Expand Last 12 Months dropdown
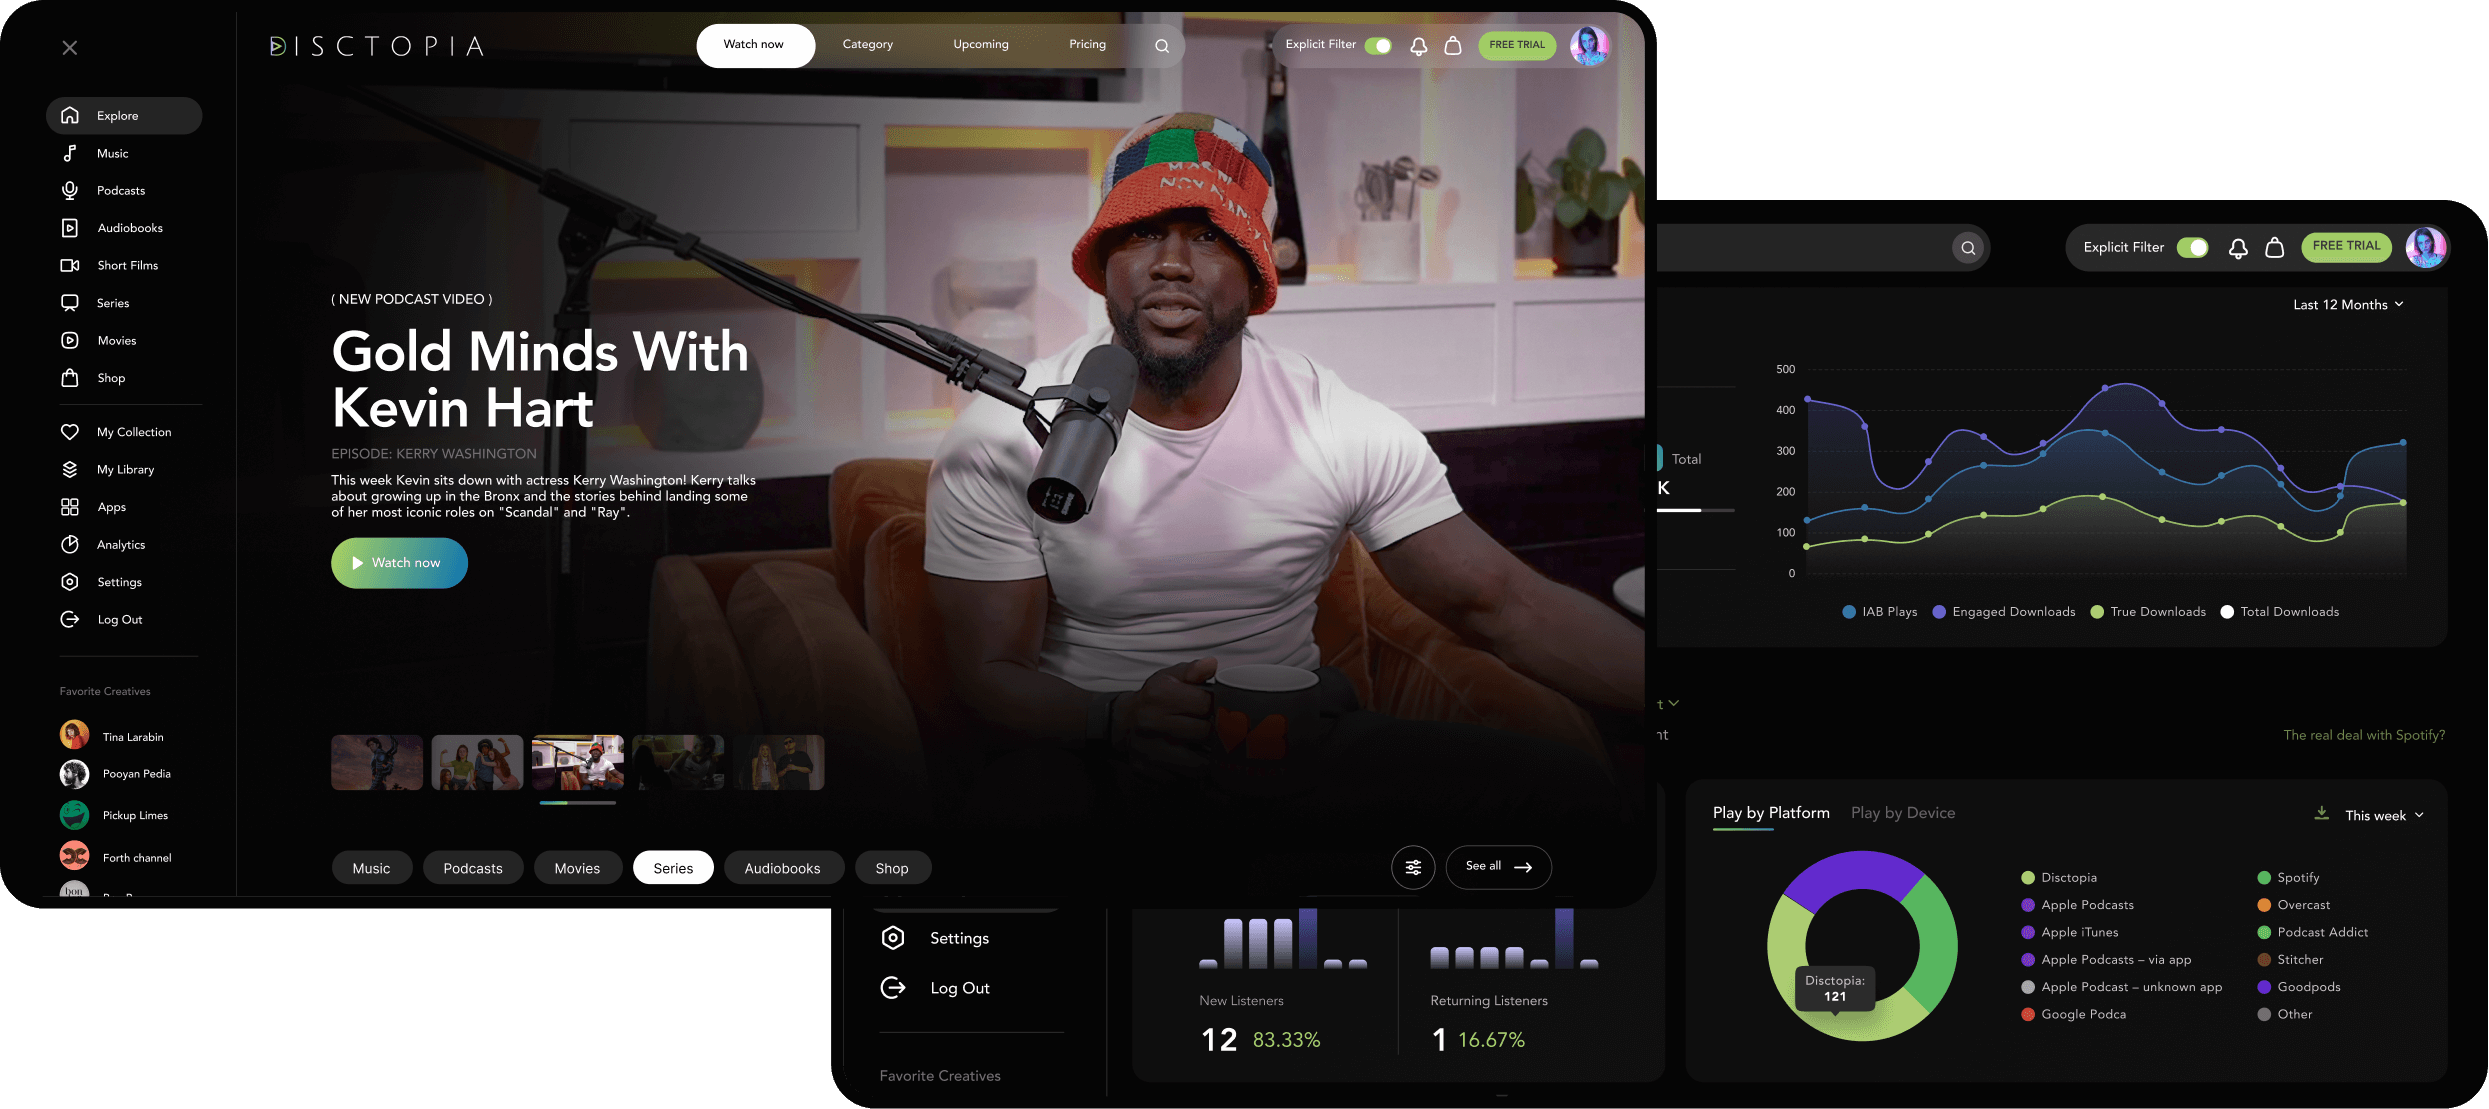This screenshot has height=1109, width=2489. tap(2348, 305)
